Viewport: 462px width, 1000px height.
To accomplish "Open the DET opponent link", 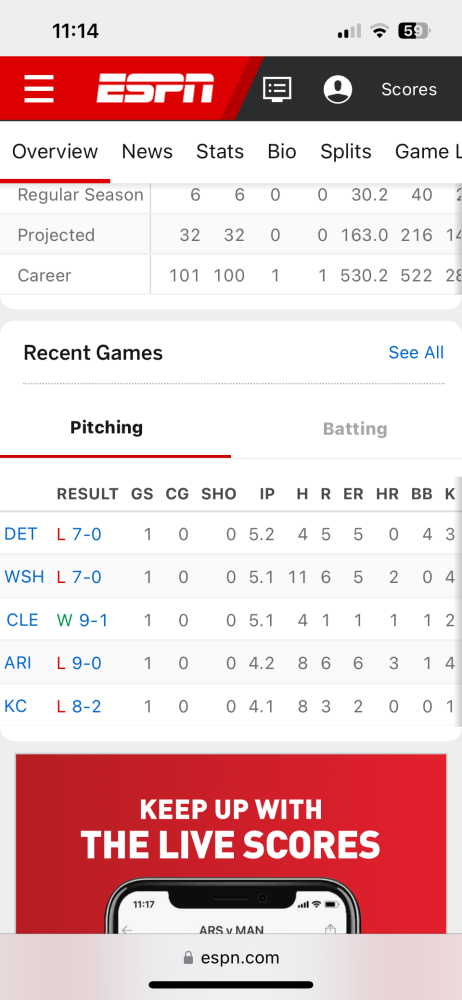I will coord(21,534).
